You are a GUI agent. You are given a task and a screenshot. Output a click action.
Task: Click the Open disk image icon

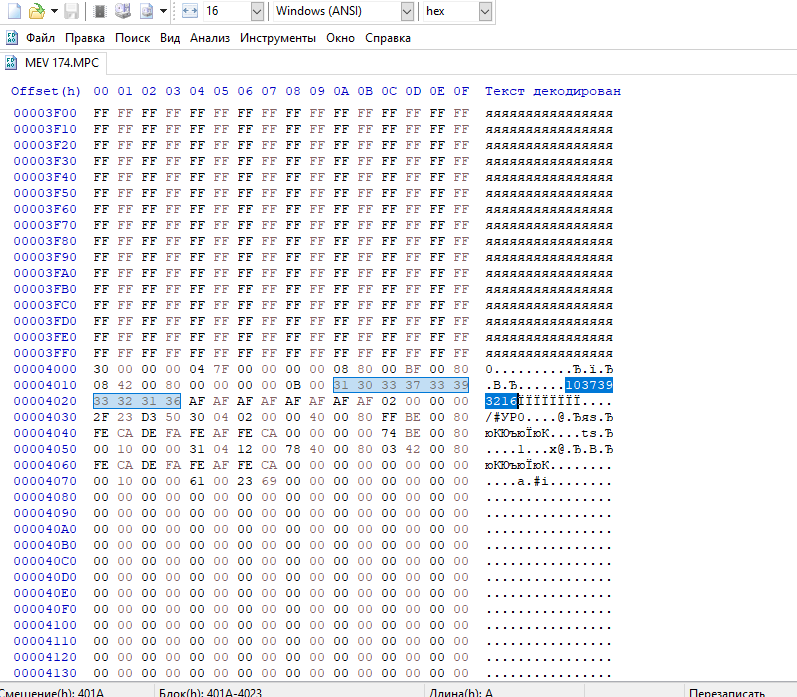pyautogui.click(x=147, y=12)
